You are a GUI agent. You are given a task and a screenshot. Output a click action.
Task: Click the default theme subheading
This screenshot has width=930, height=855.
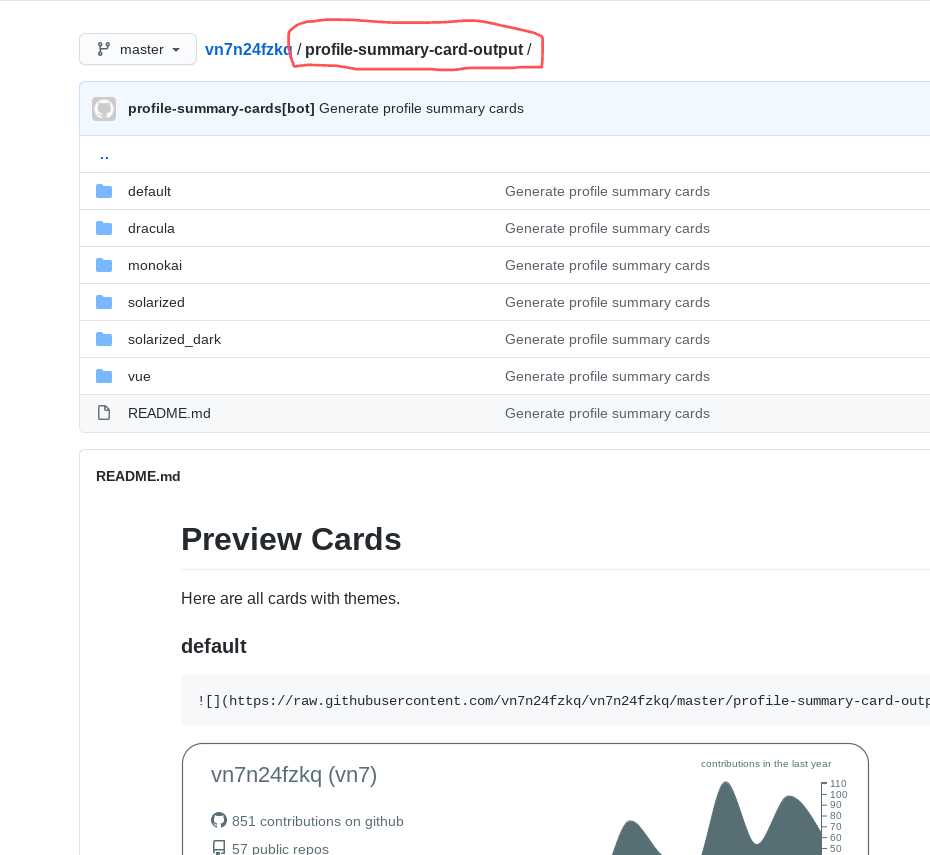pyautogui.click(x=214, y=646)
